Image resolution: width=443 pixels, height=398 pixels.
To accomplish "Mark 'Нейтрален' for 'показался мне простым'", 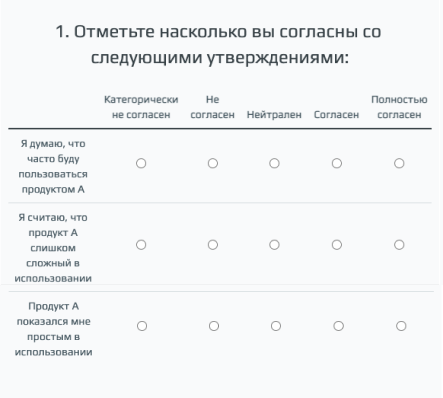I will tap(276, 326).
